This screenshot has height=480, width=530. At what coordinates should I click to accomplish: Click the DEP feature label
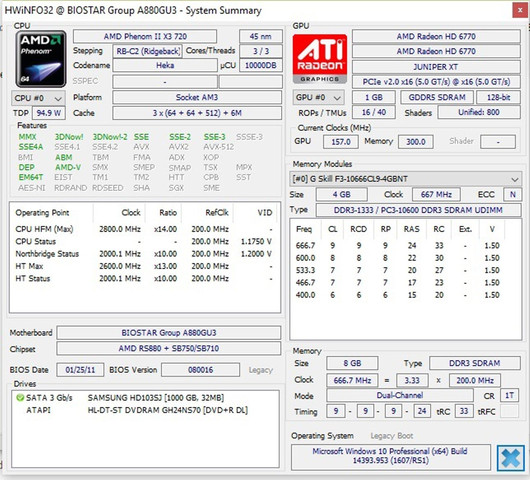pos(26,167)
